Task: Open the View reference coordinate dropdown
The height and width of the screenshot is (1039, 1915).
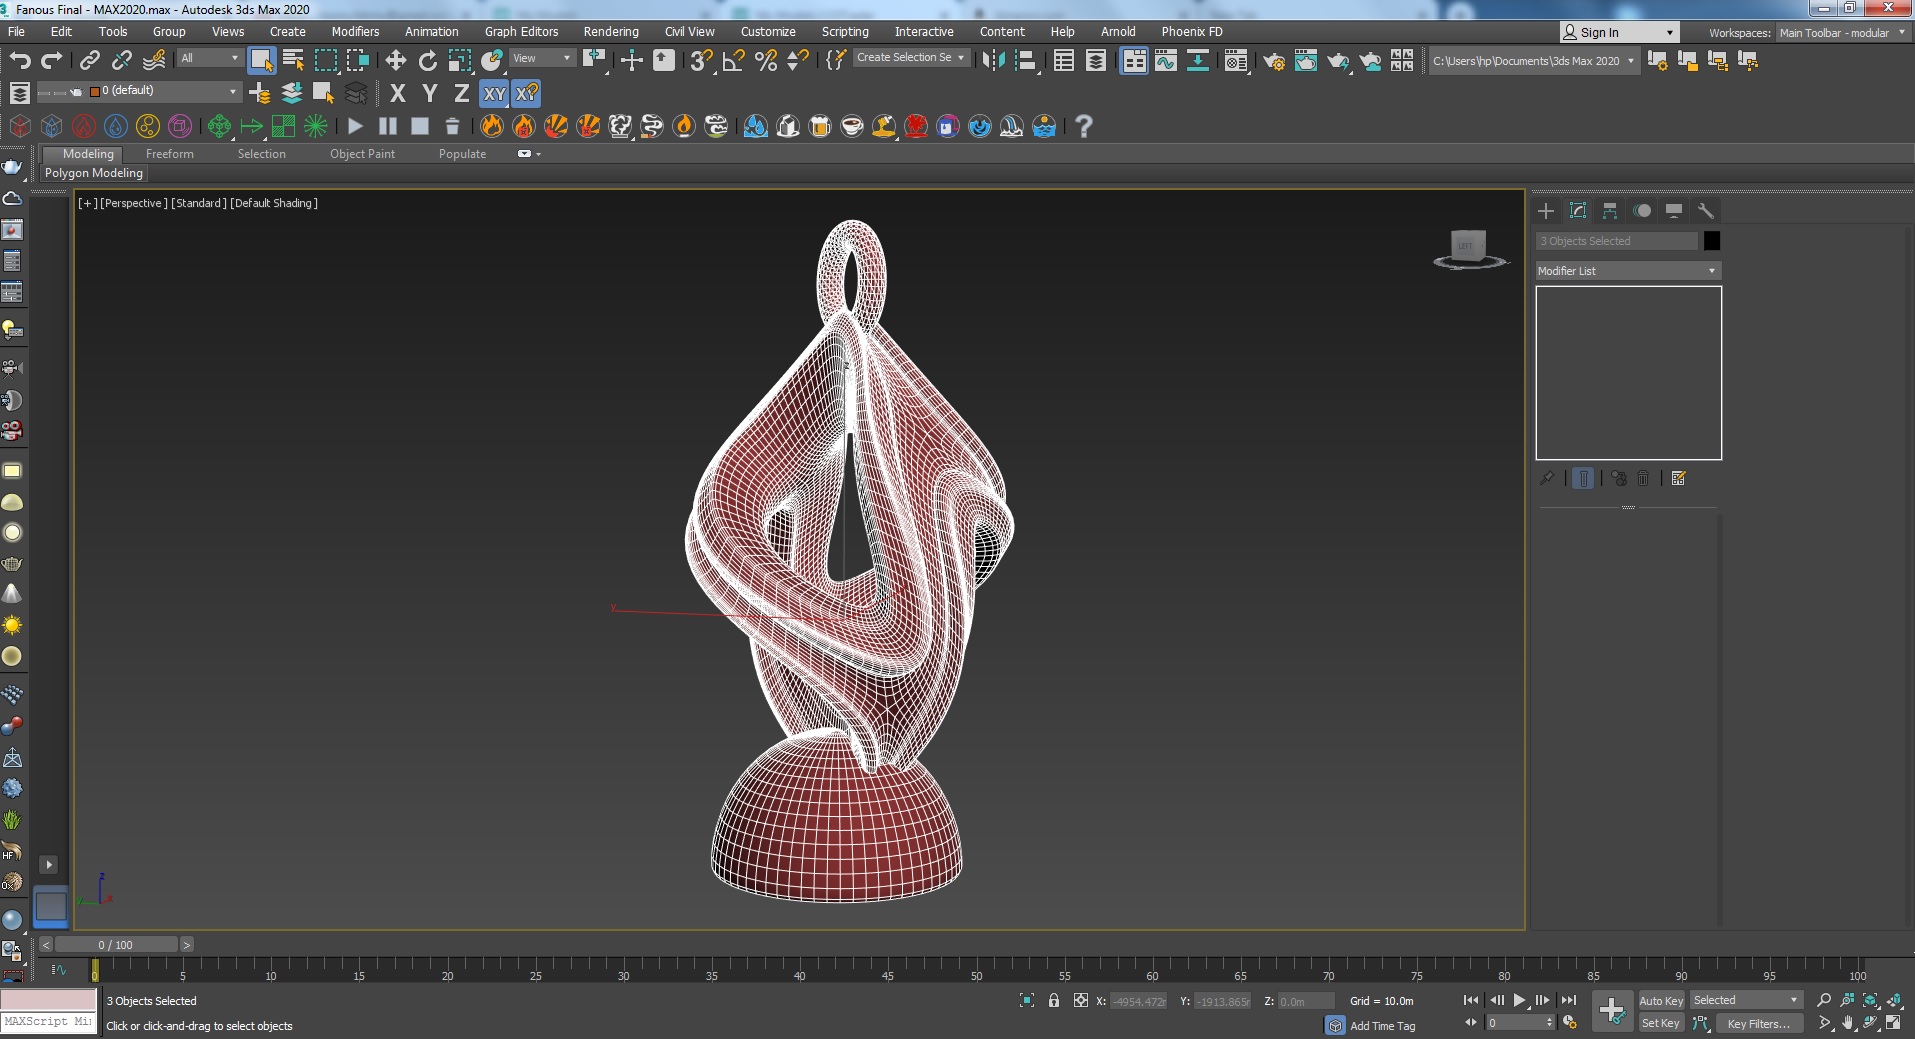Action: click(542, 58)
